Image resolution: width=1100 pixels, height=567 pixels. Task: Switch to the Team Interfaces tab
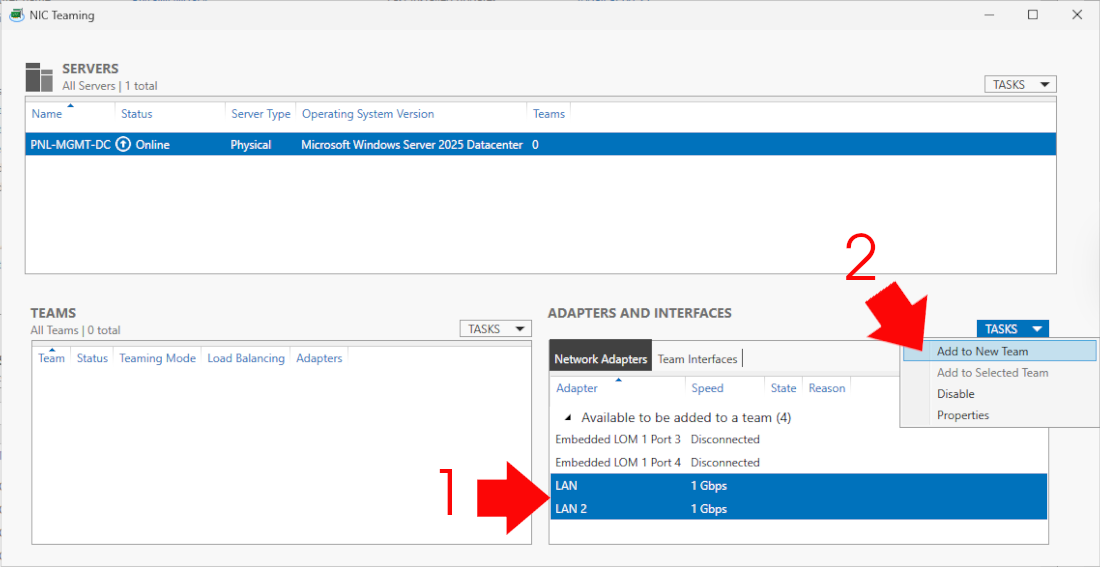(697, 359)
